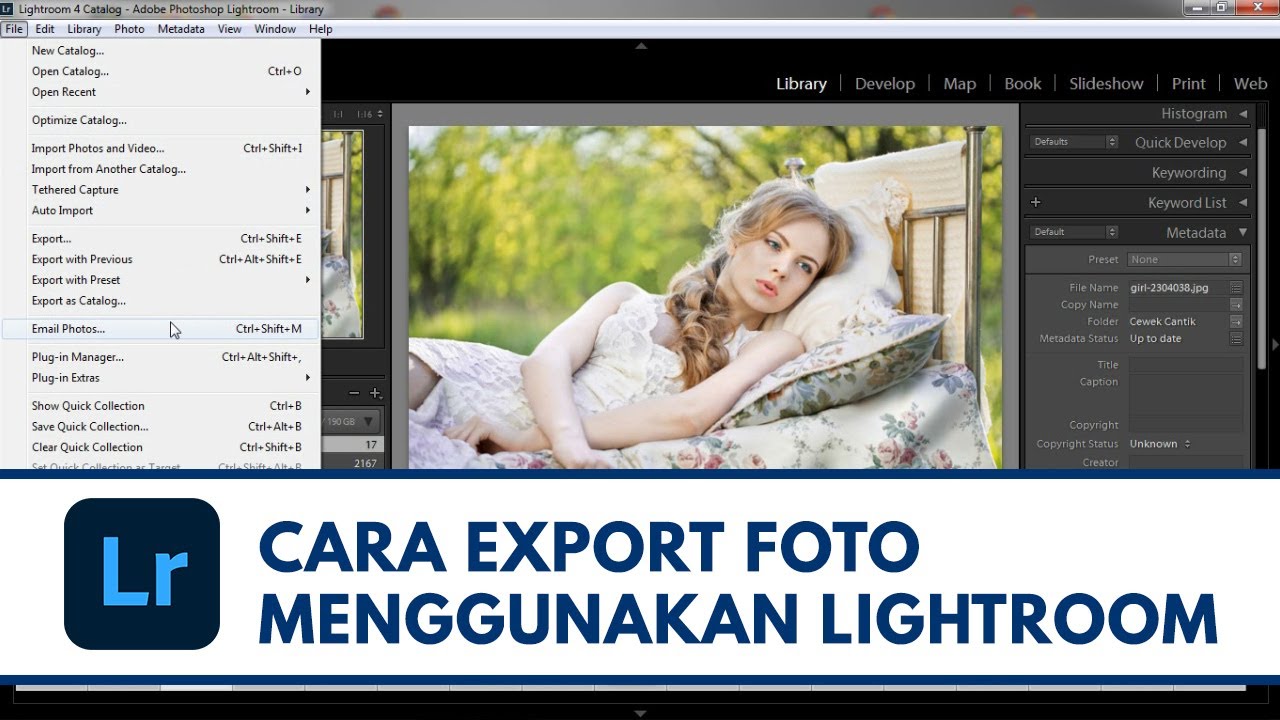The height and width of the screenshot is (720, 1280).
Task: Switch to the Library module
Action: pyautogui.click(x=801, y=84)
